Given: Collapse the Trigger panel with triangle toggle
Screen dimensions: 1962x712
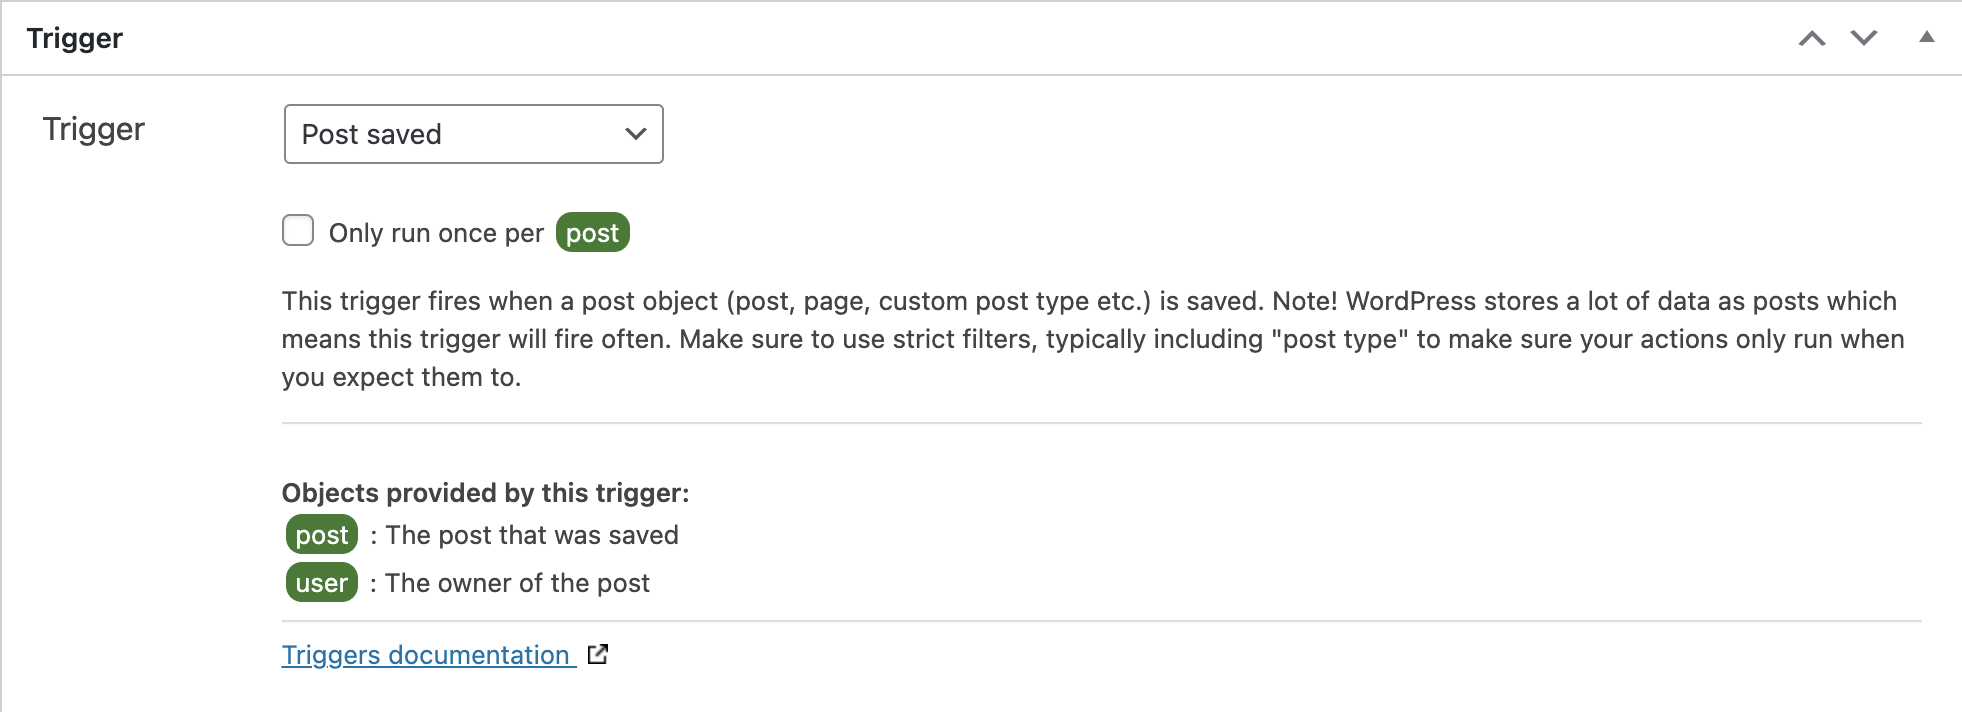Looking at the screenshot, I should point(1927,38).
